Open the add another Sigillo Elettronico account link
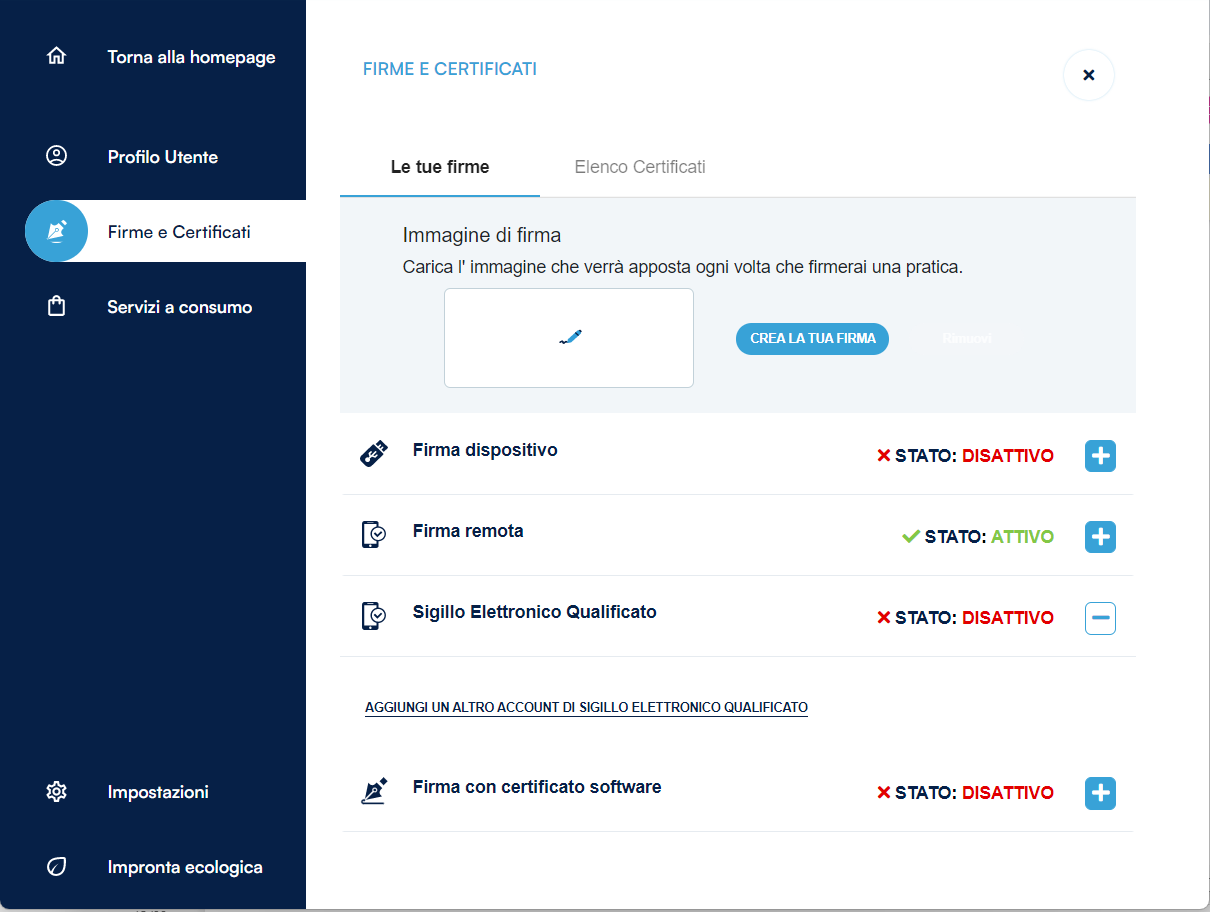 [x=586, y=707]
